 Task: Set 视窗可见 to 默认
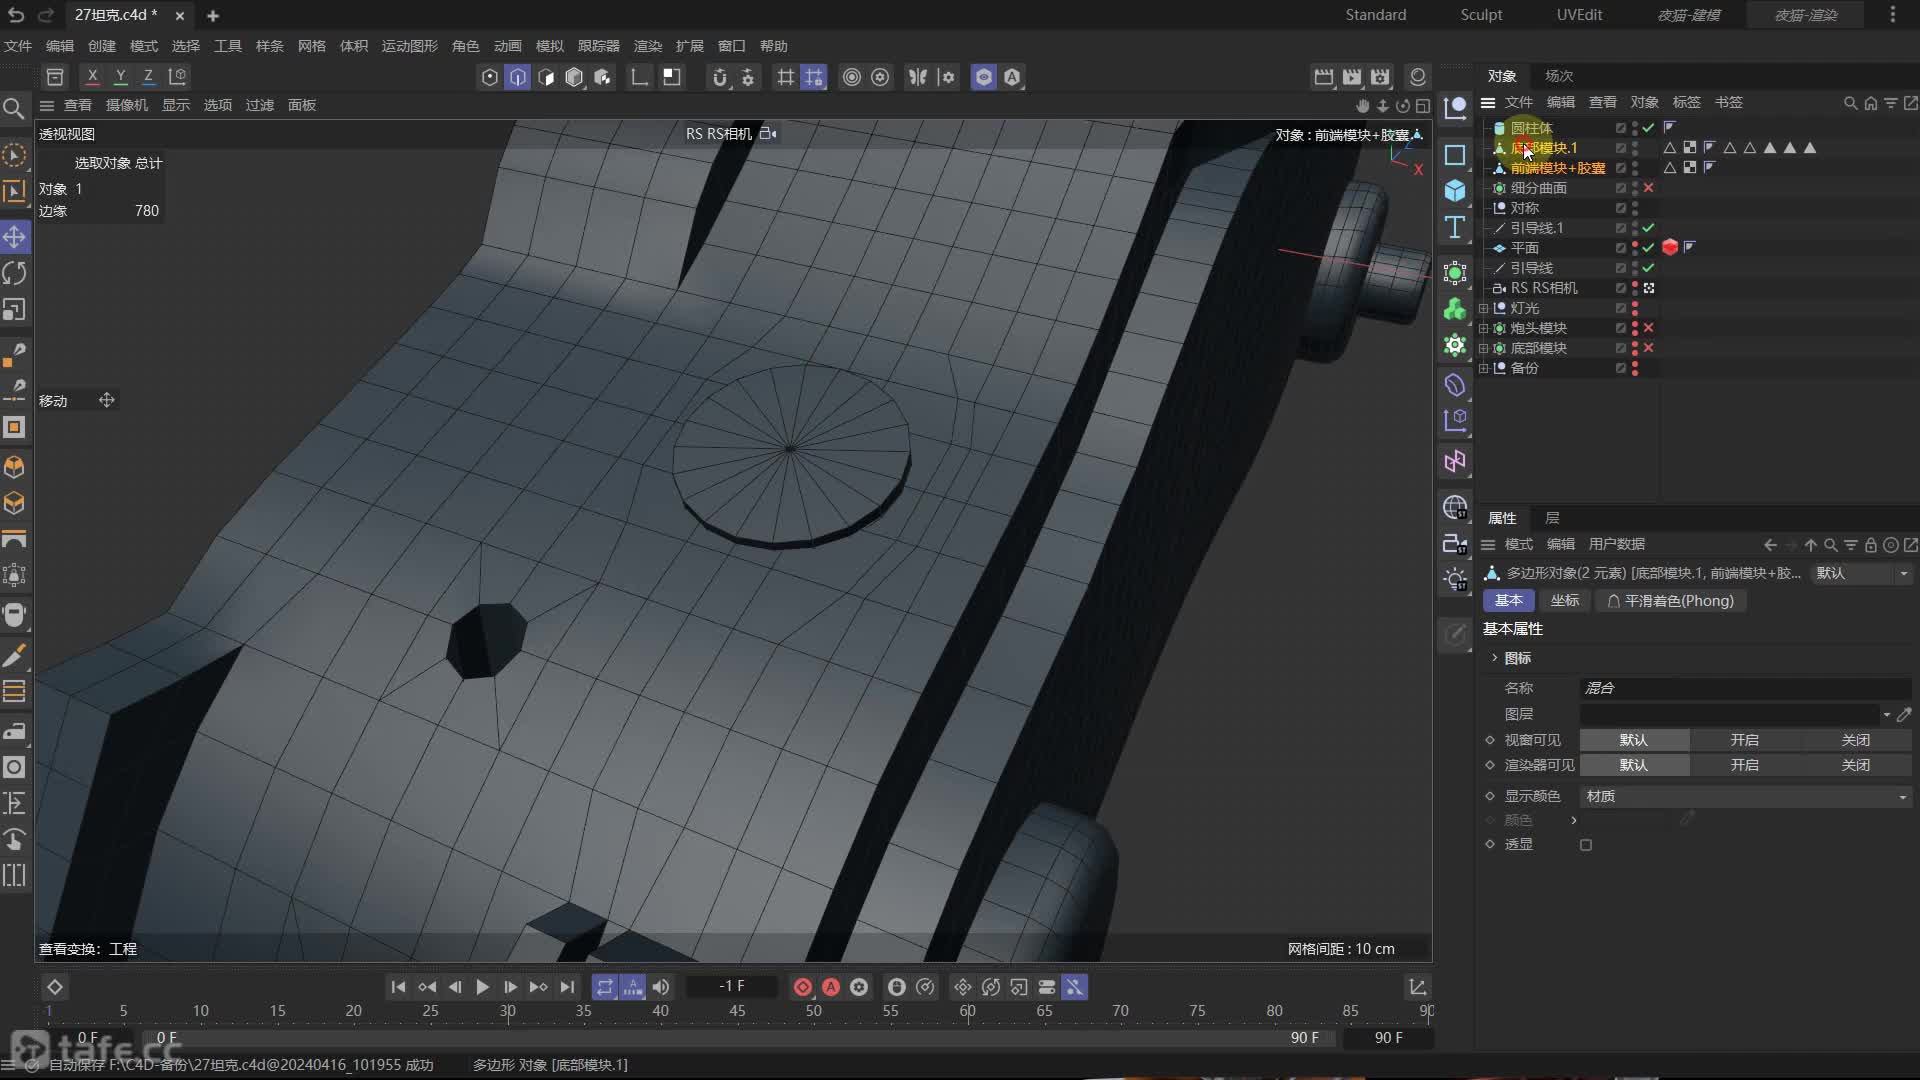1634,740
